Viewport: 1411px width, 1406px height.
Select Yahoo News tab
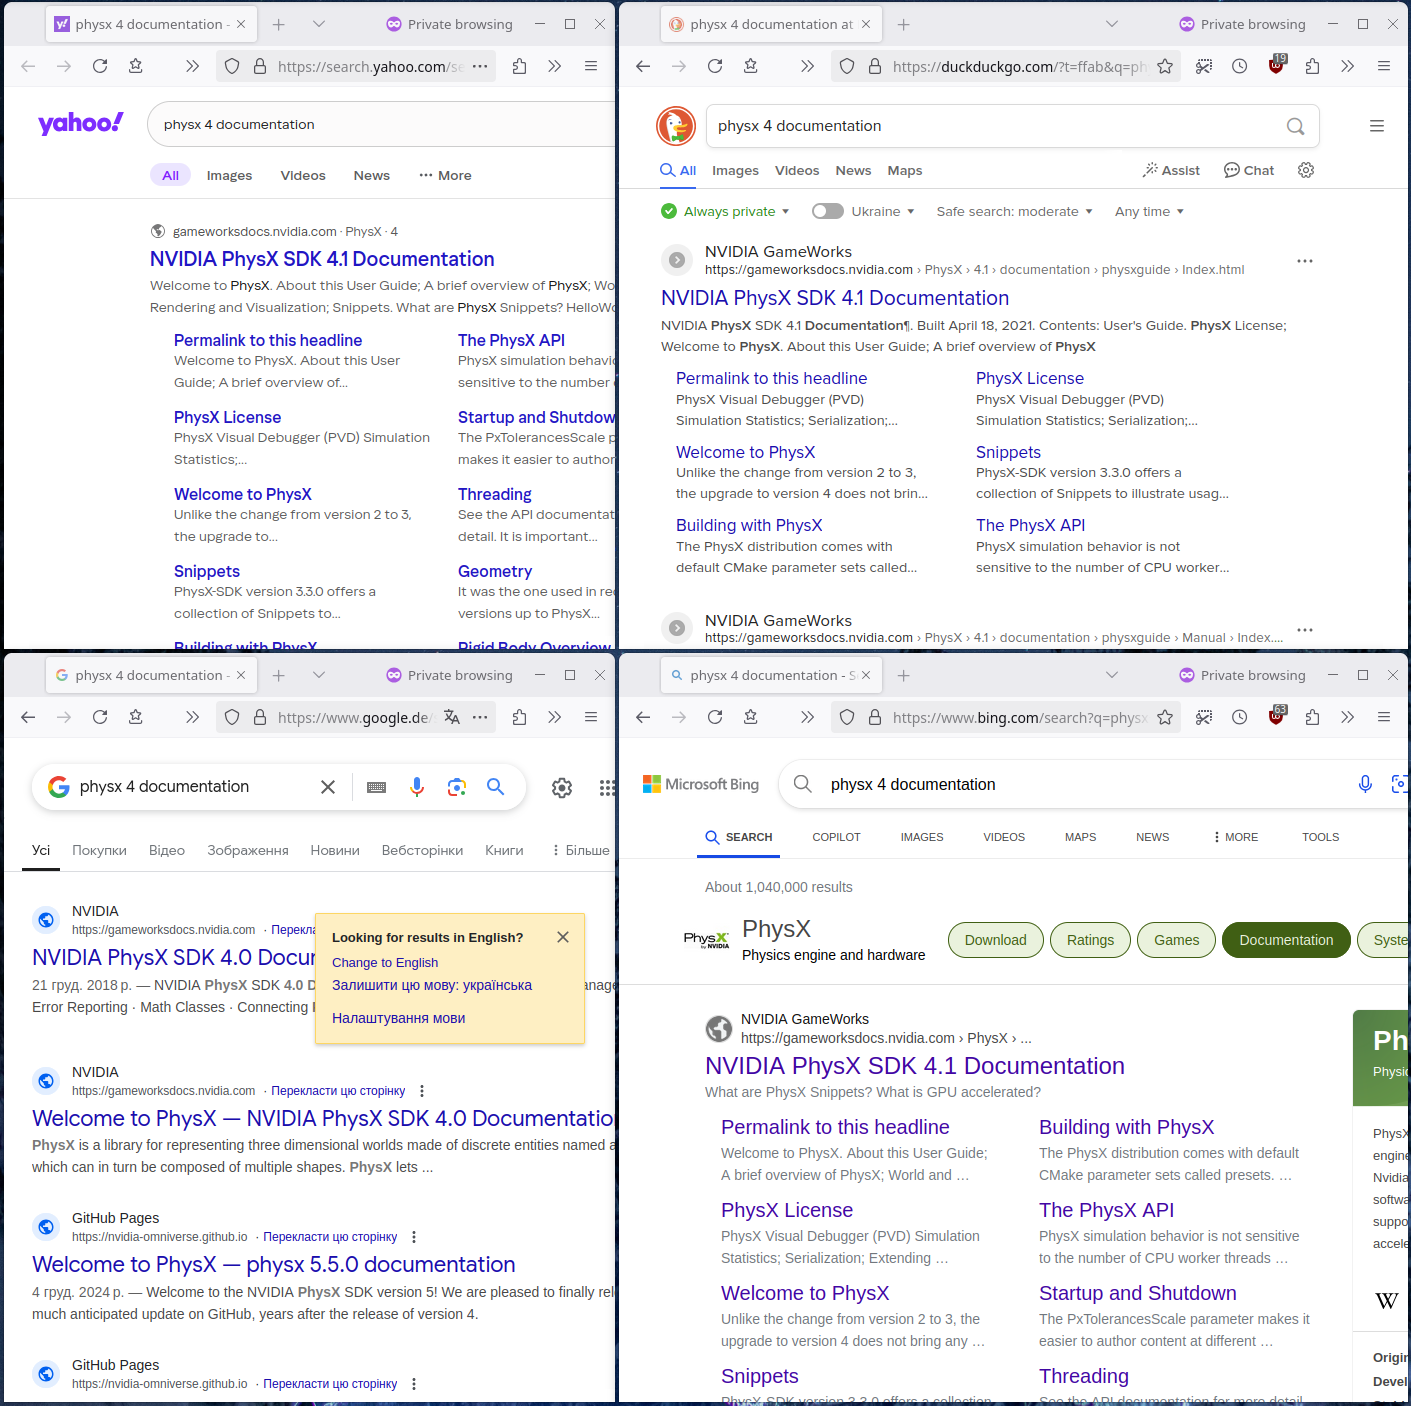point(372,175)
